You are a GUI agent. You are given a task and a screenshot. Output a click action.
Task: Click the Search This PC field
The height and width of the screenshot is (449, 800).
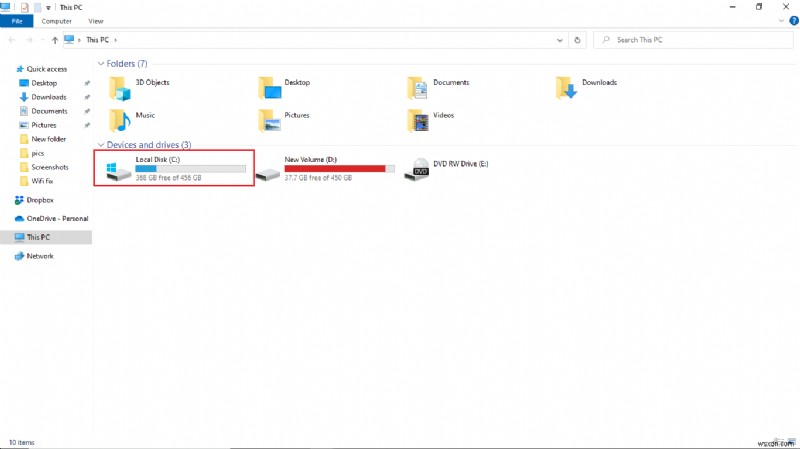(x=693, y=40)
